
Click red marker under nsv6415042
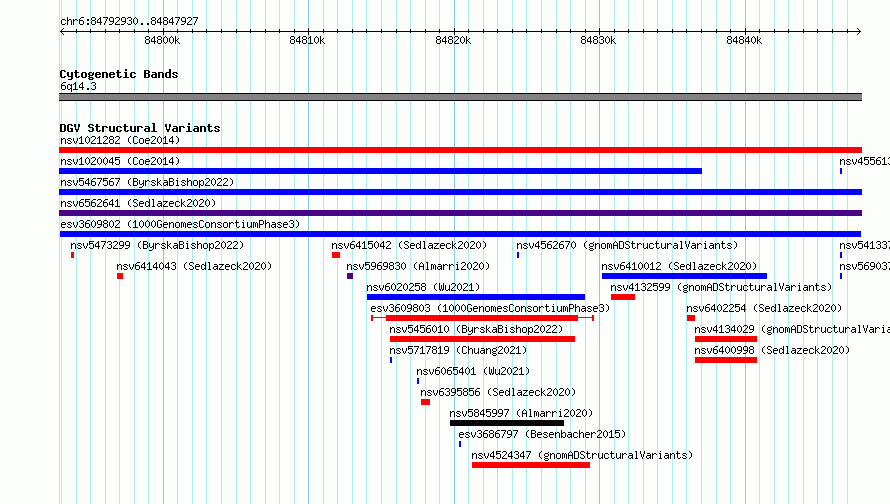point(336,255)
